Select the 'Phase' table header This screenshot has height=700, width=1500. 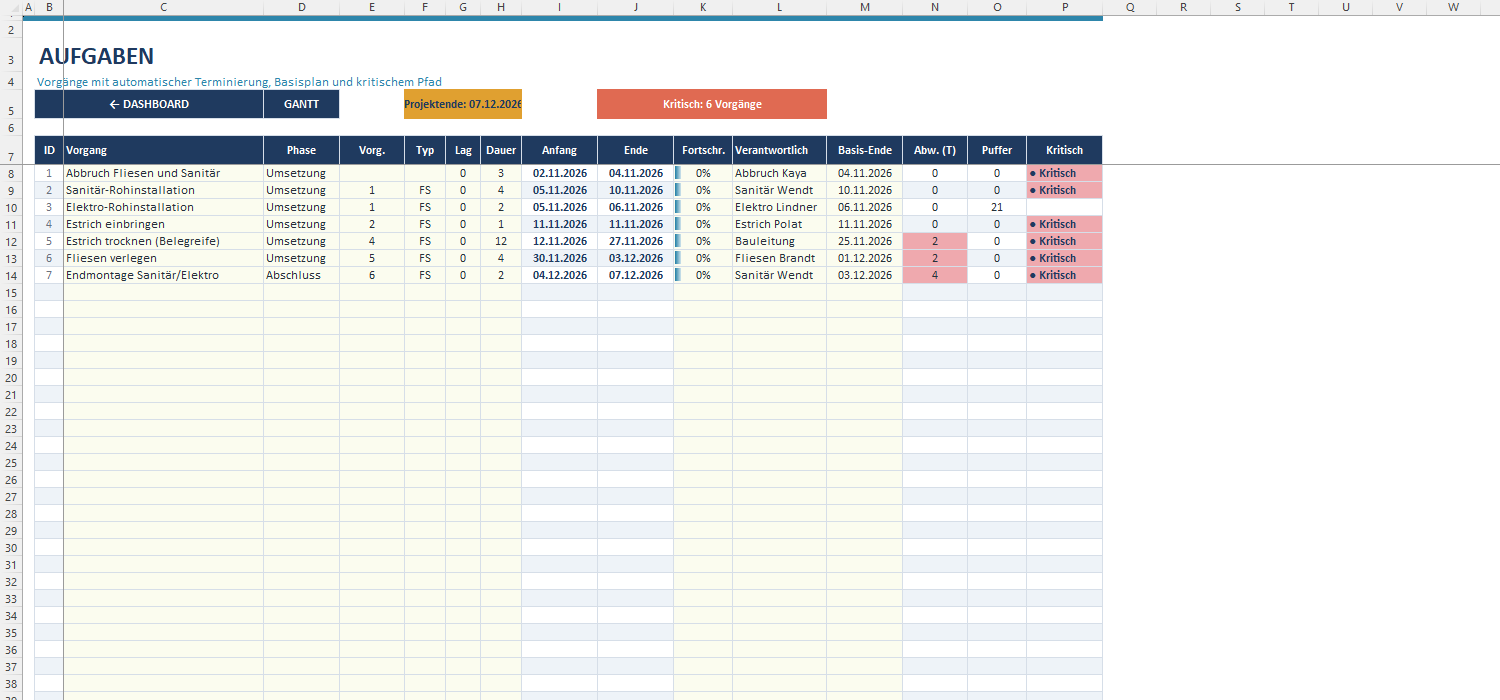(x=301, y=150)
